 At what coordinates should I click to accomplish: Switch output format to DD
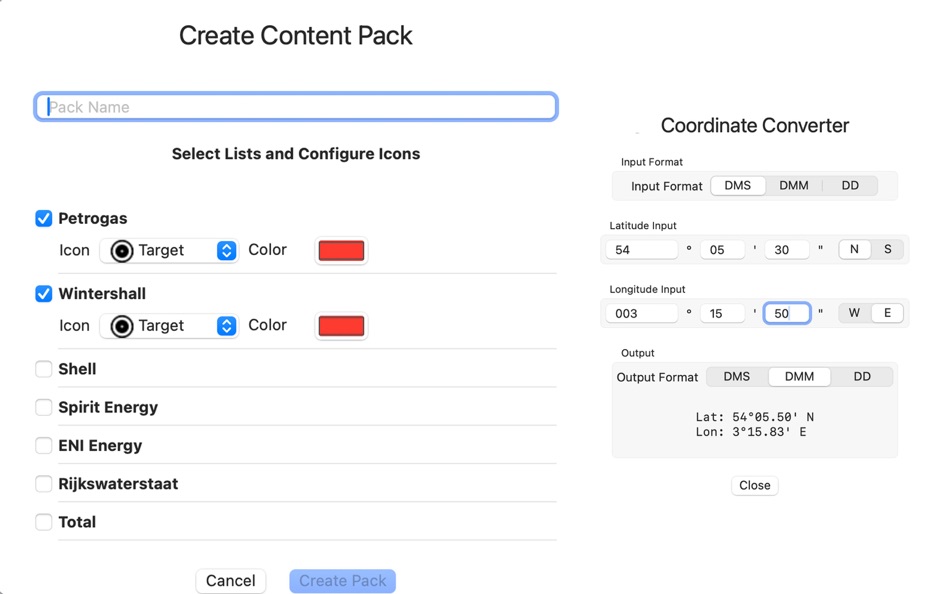(x=862, y=376)
